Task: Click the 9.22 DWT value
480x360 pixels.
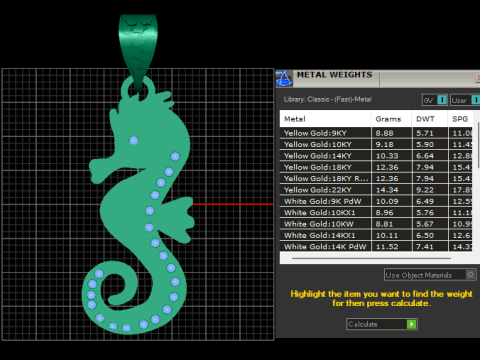Action: (x=425, y=190)
